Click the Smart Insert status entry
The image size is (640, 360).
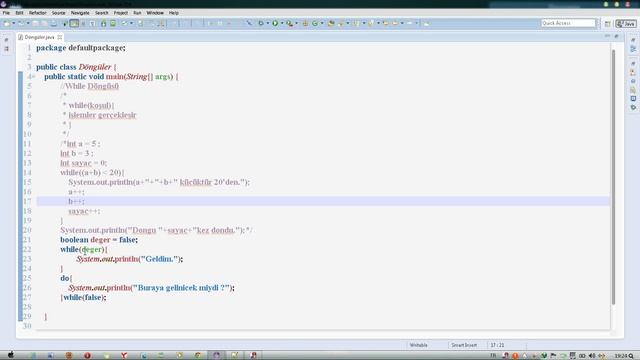[x=464, y=345]
